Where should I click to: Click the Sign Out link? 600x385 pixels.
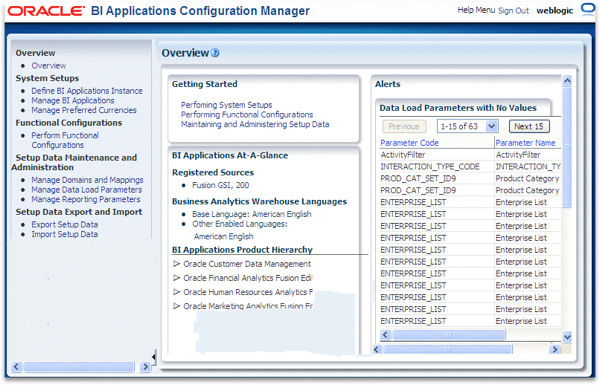(514, 11)
